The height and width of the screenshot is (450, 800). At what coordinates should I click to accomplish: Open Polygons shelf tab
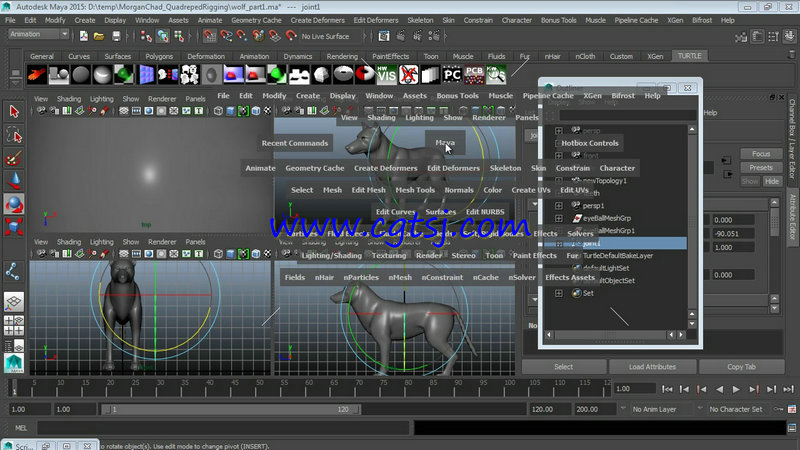tap(159, 56)
